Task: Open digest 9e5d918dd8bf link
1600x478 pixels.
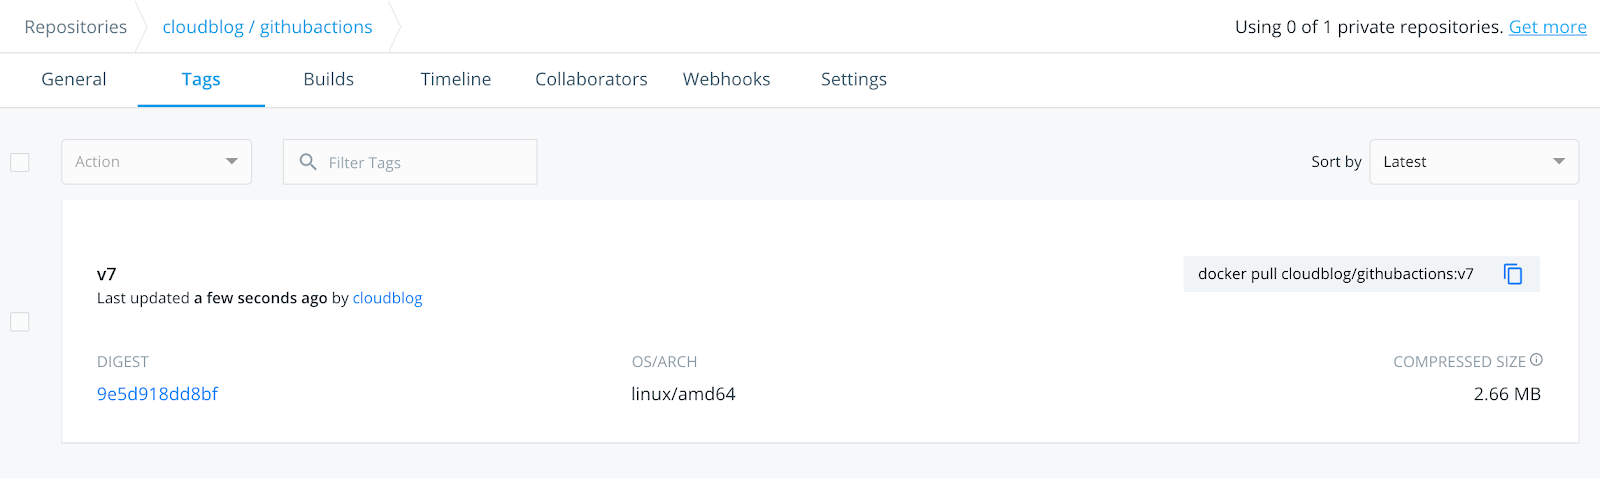Action: point(157,394)
